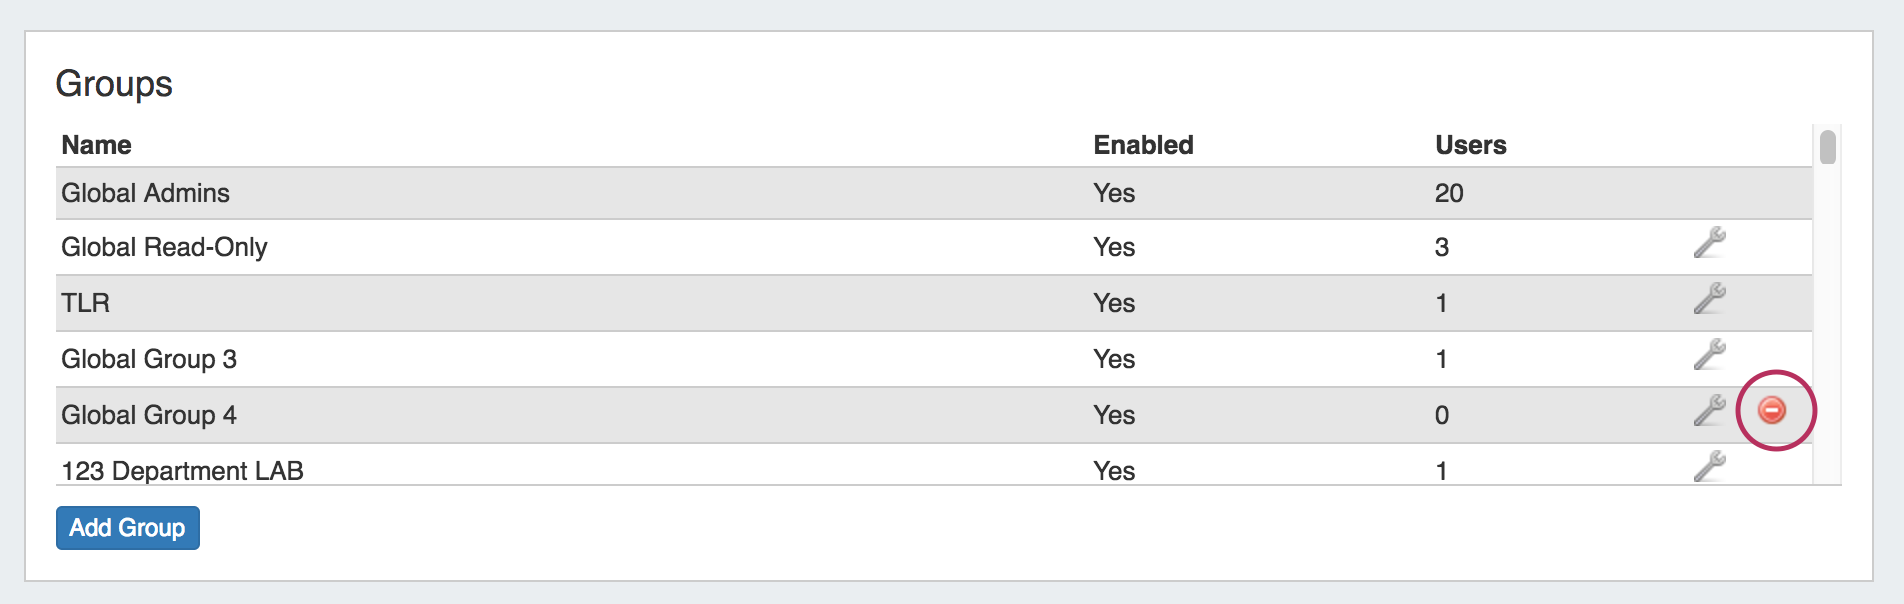Click the Users count 20 for Global Admins
The image size is (1904, 604).
1449,193
